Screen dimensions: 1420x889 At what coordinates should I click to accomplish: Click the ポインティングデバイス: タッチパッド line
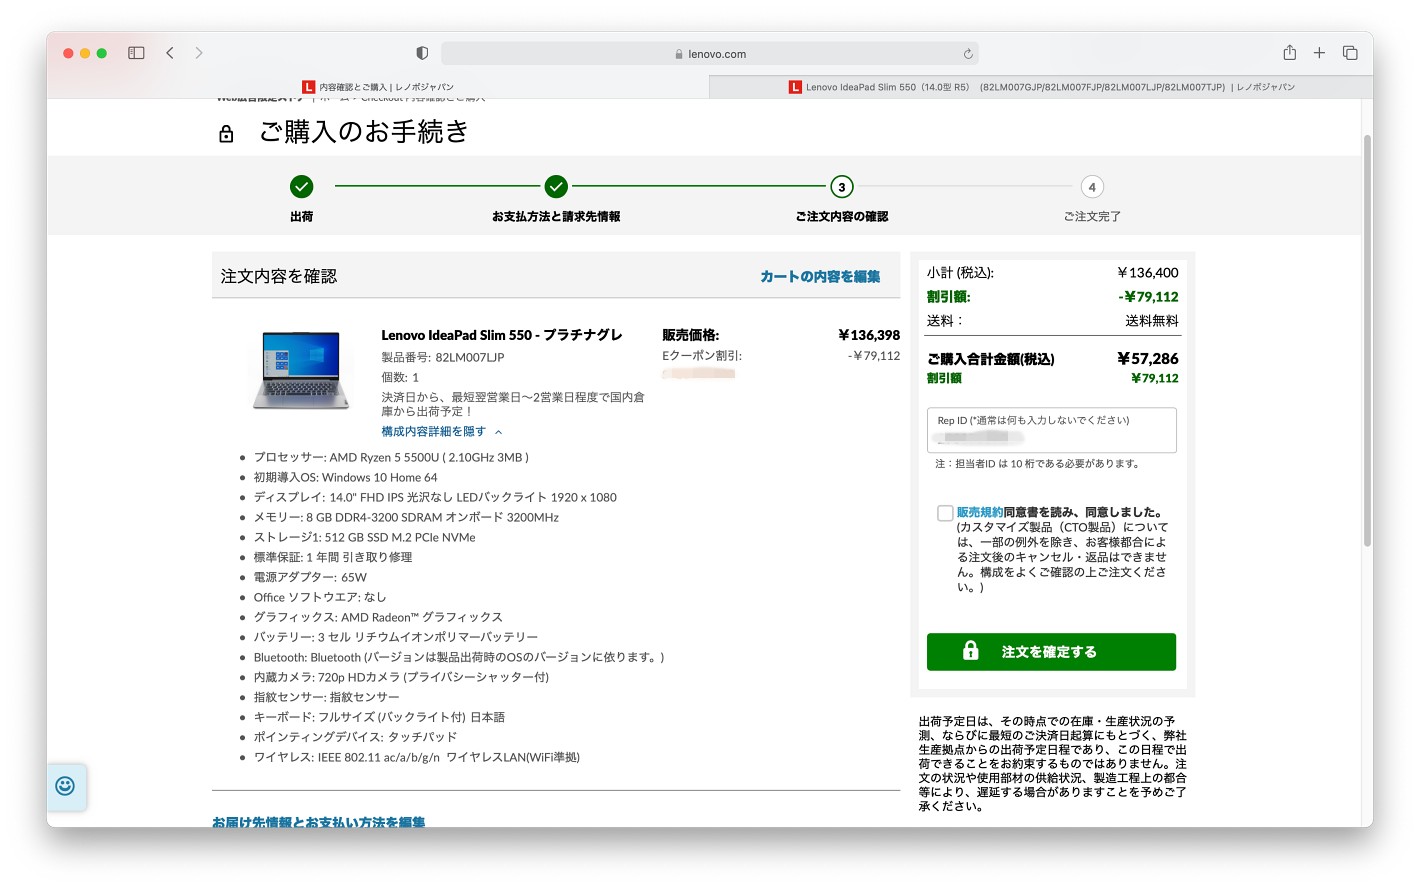click(355, 737)
